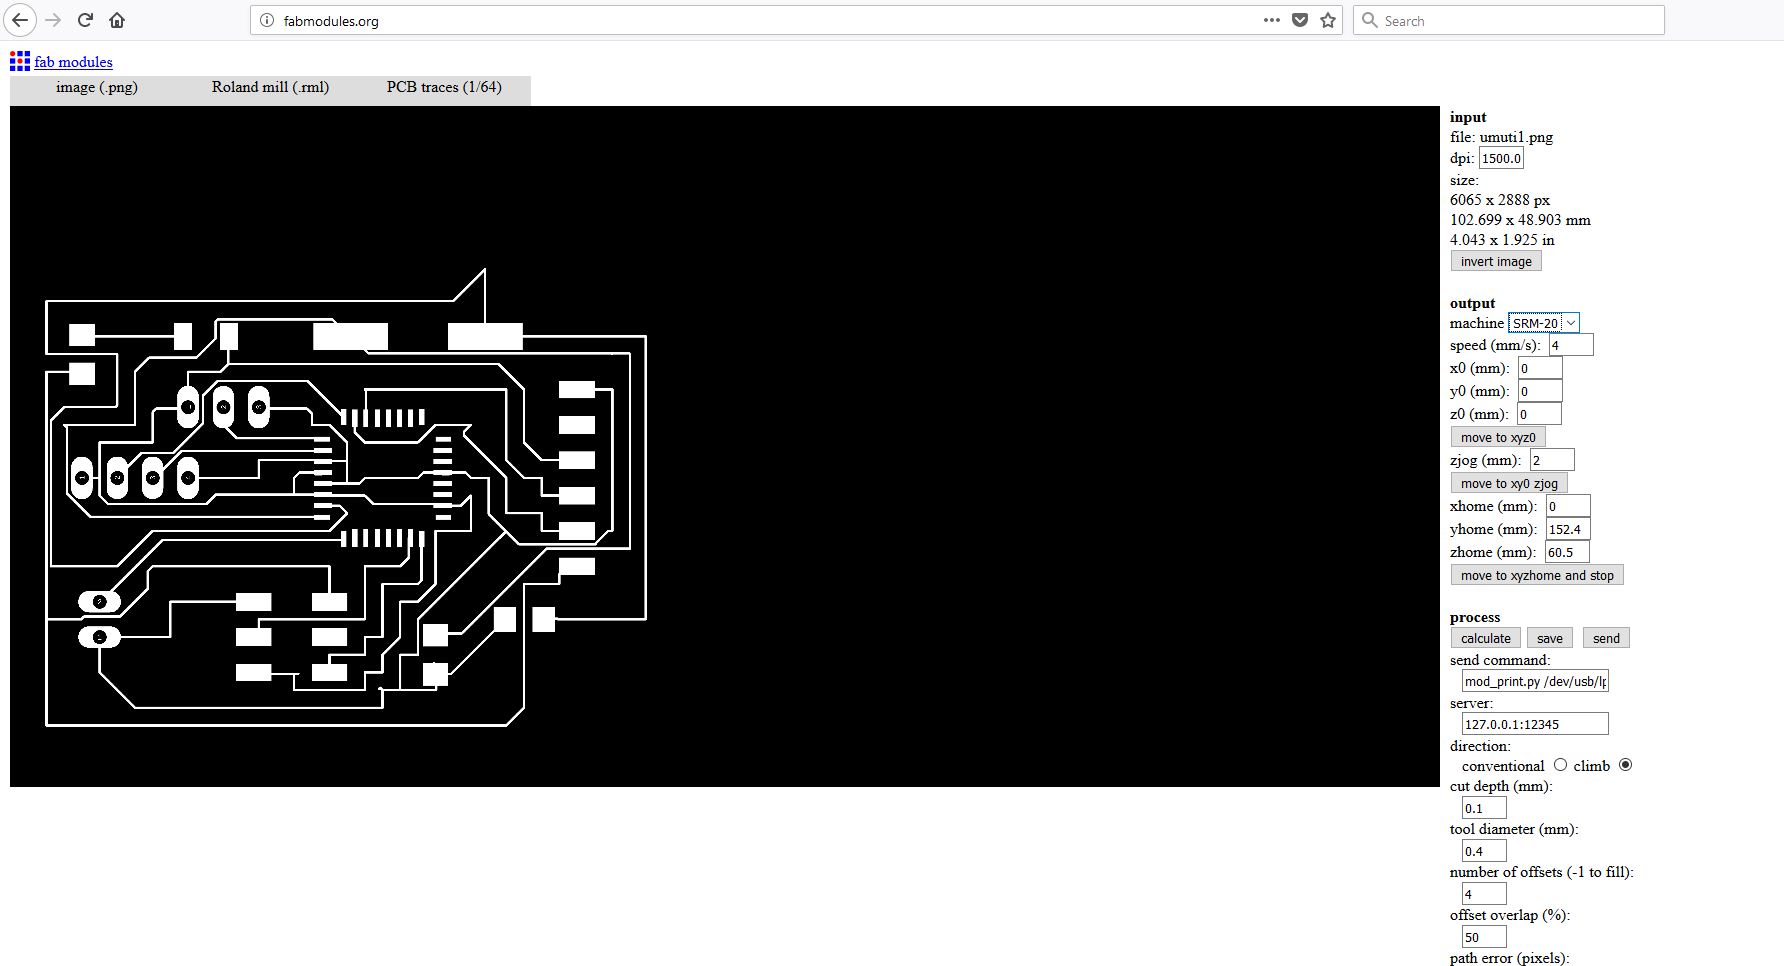Click the server address input field

pos(1535,724)
